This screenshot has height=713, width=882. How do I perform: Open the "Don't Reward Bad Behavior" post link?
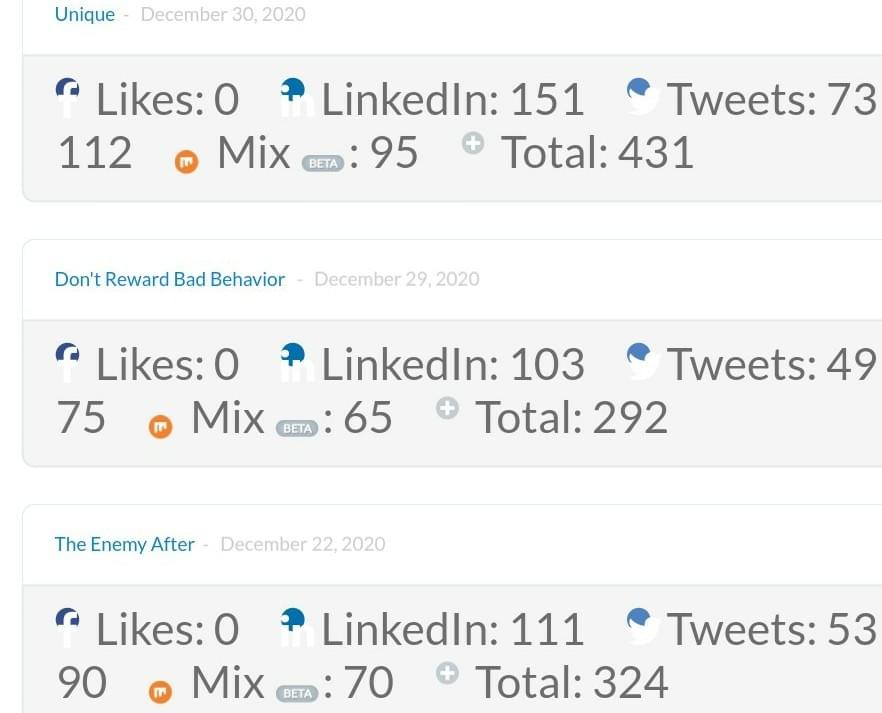pyautogui.click(x=170, y=279)
